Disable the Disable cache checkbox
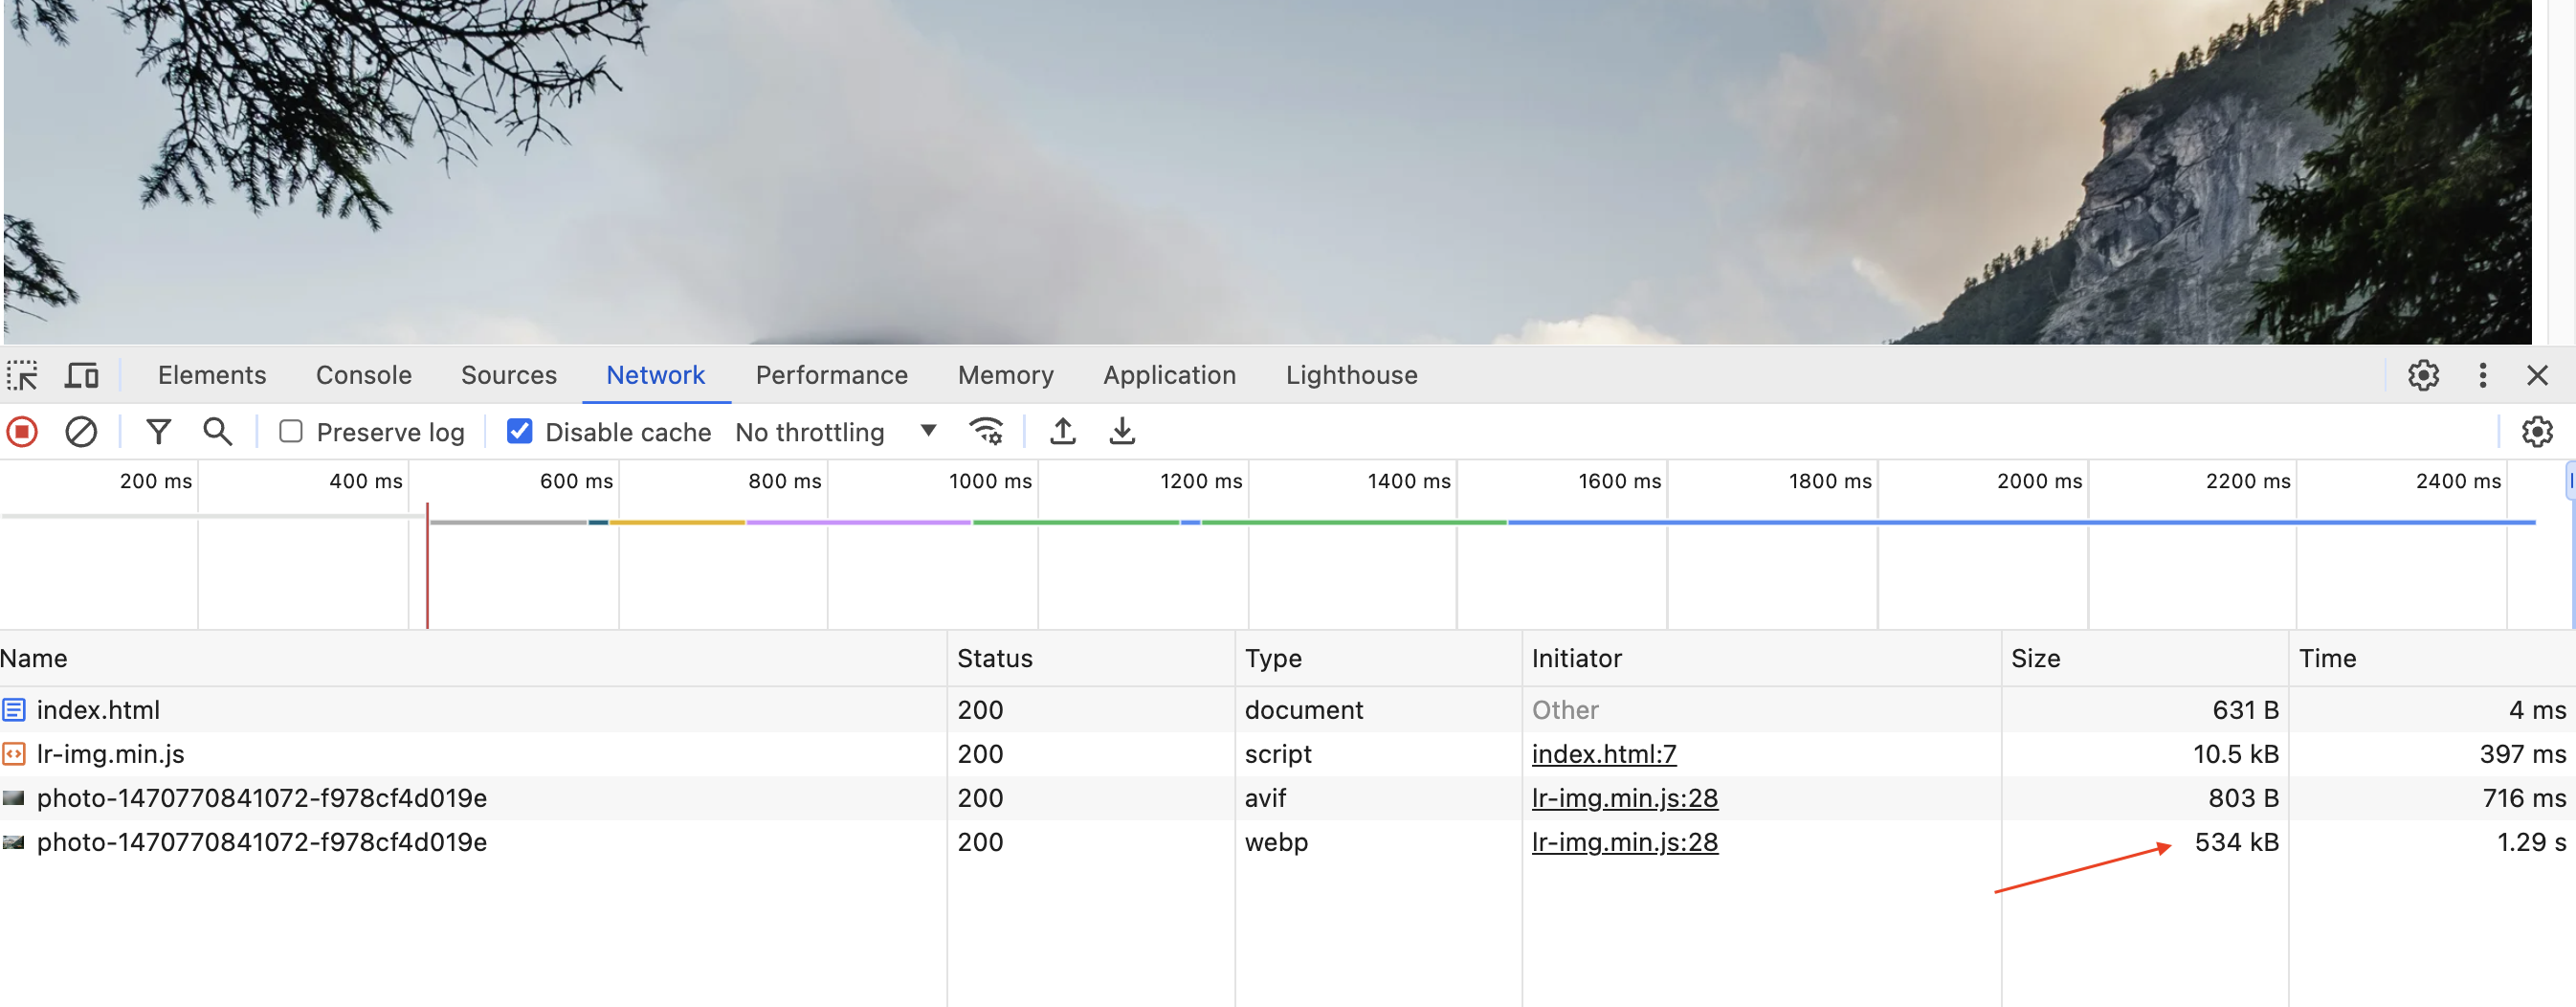This screenshot has height=1007, width=2576. click(519, 431)
